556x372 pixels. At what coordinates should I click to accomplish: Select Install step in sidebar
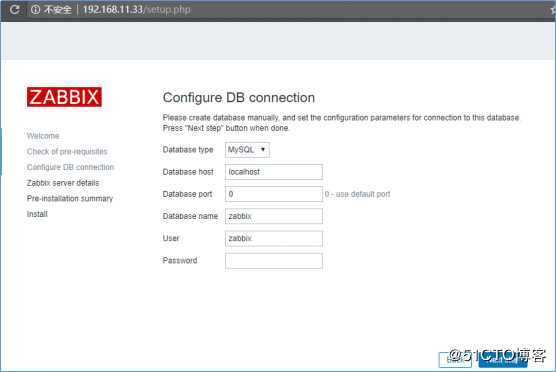tap(37, 214)
